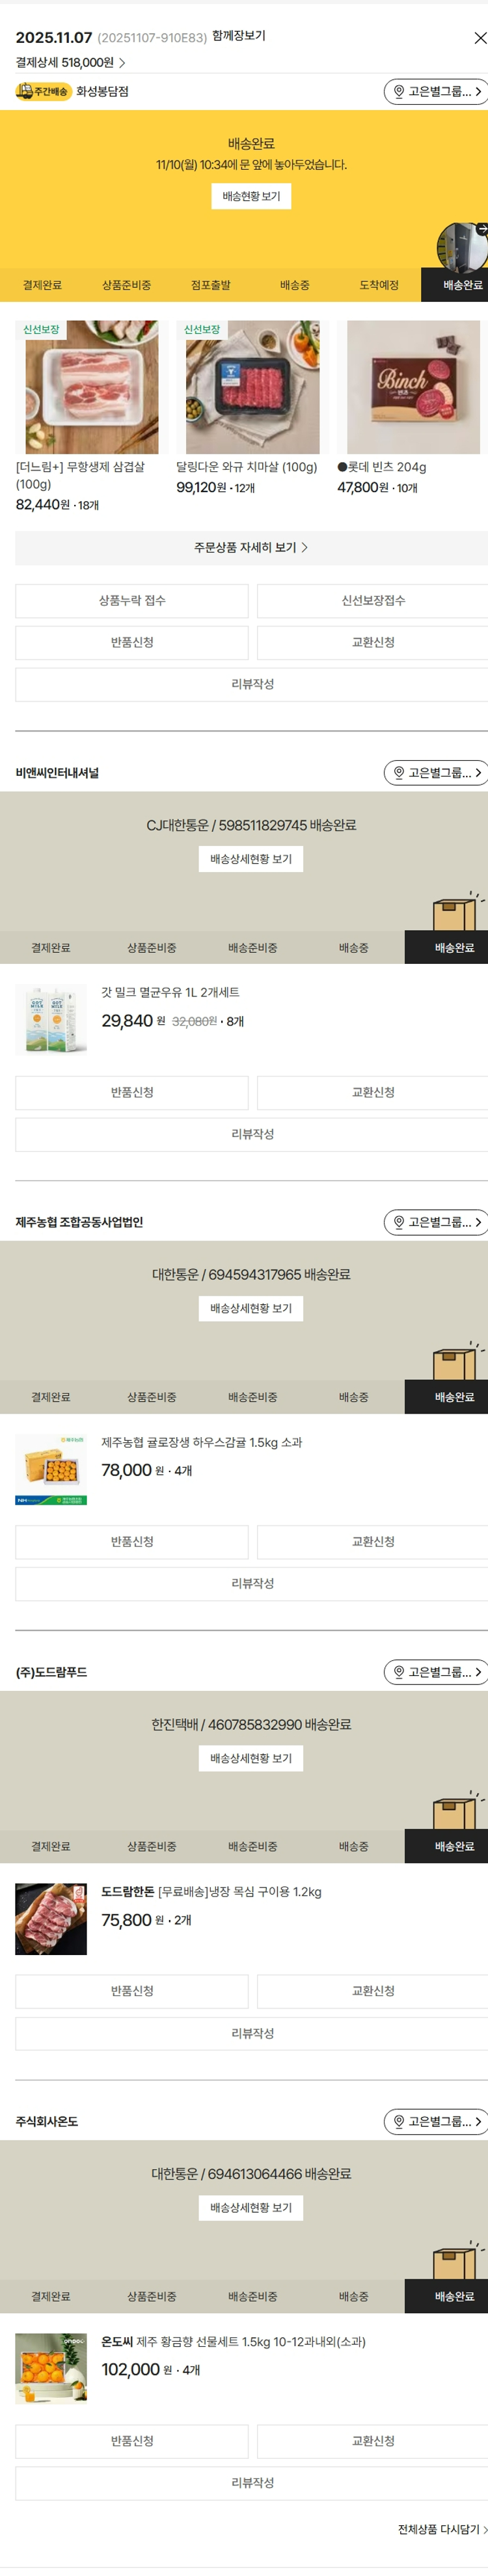Click the 갓 밀크 멸균우유 thumbnail
This screenshot has width=488, height=2576.
click(51, 1020)
